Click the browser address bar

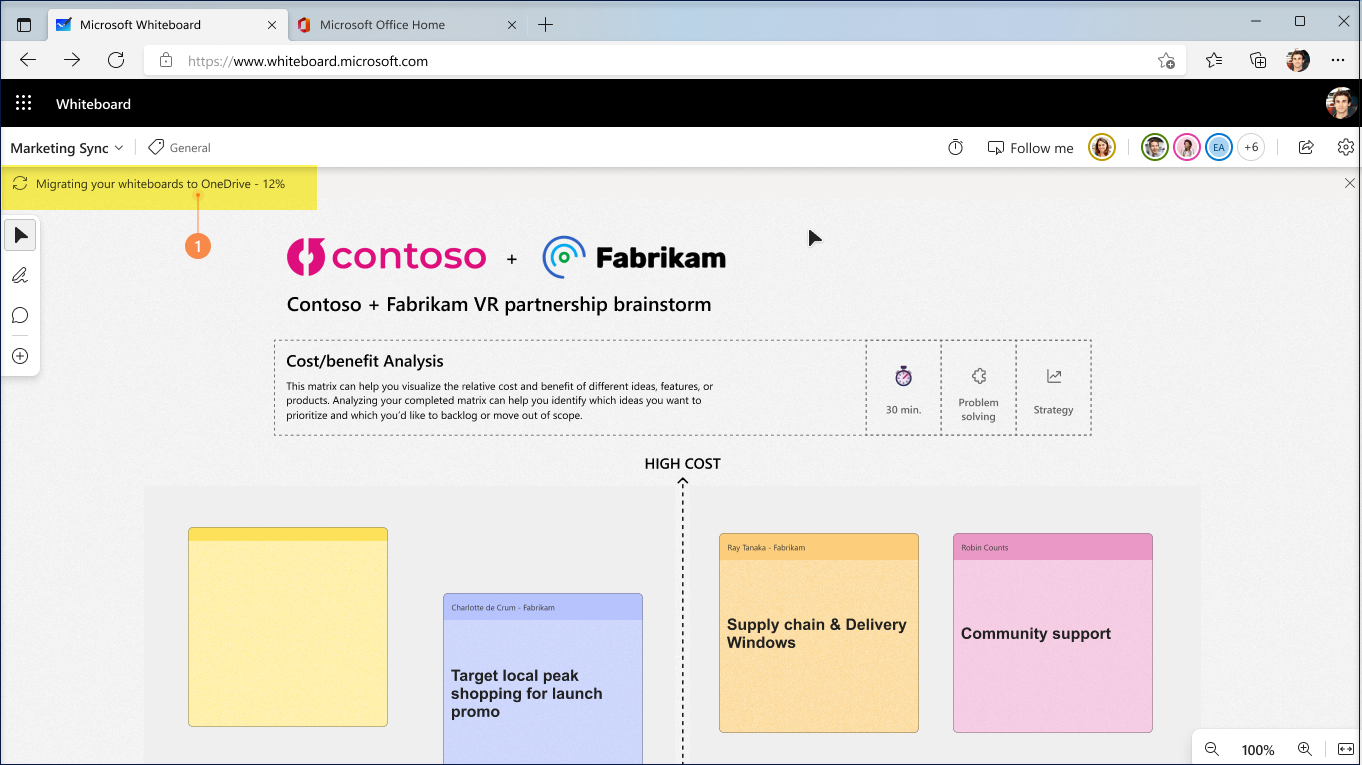(x=660, y=61)
